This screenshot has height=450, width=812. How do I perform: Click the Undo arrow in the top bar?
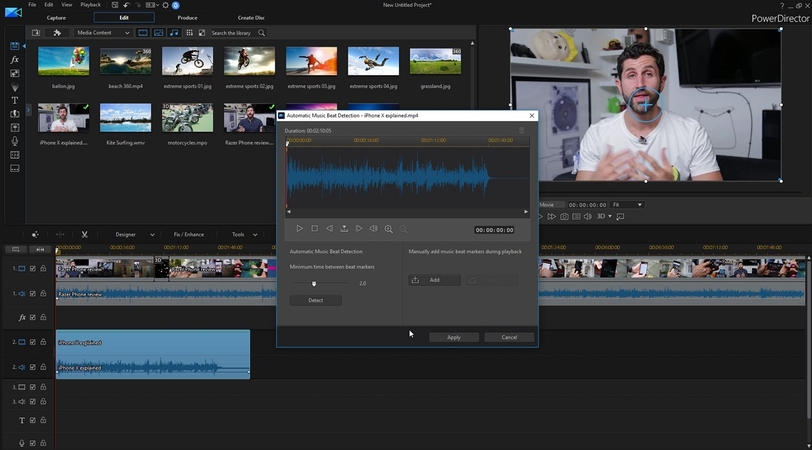[x=126, y=5]
